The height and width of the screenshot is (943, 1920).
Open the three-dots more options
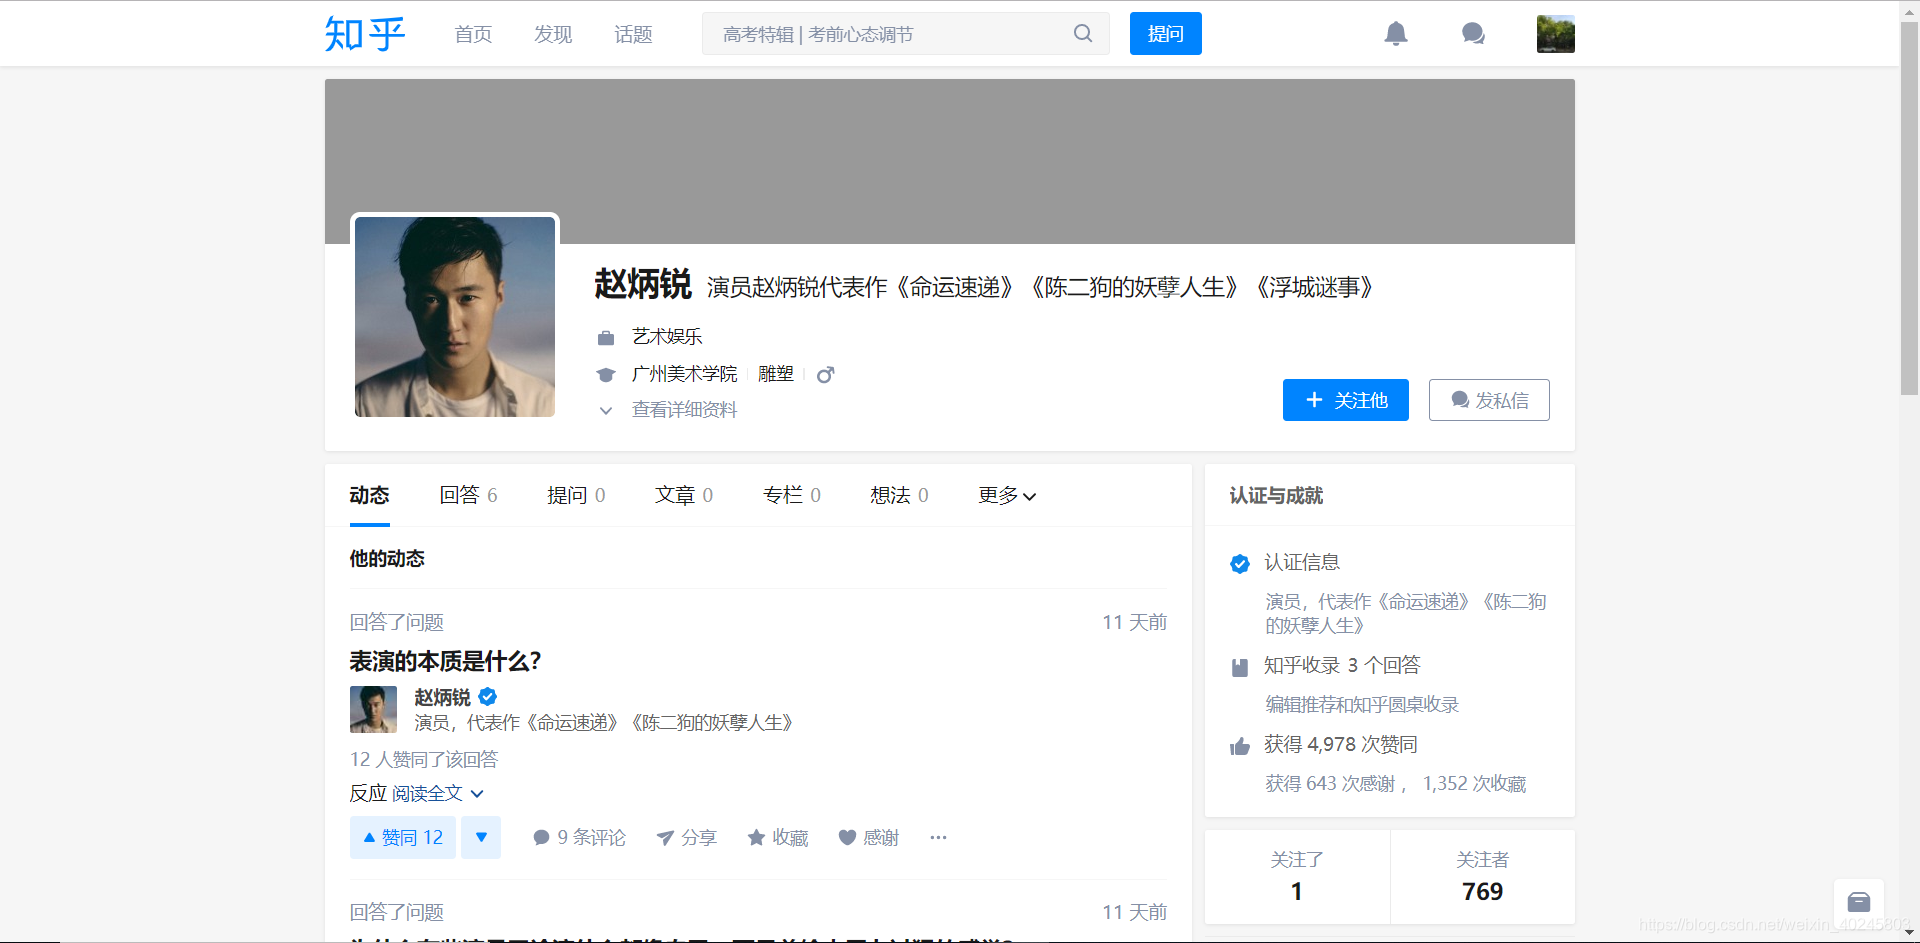tap(938, 838)
